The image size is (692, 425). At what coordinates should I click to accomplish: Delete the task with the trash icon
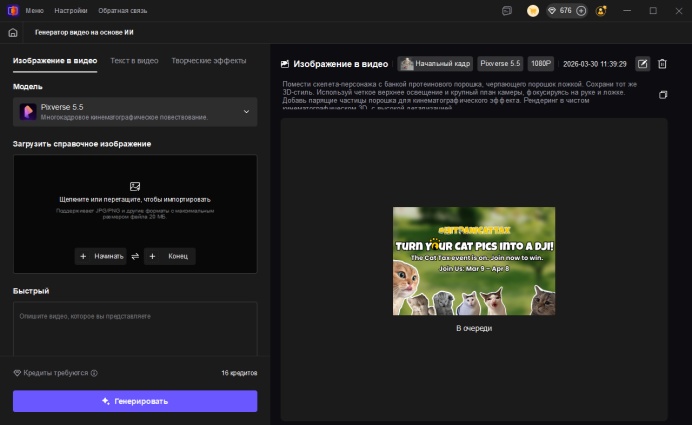point(662,64)
